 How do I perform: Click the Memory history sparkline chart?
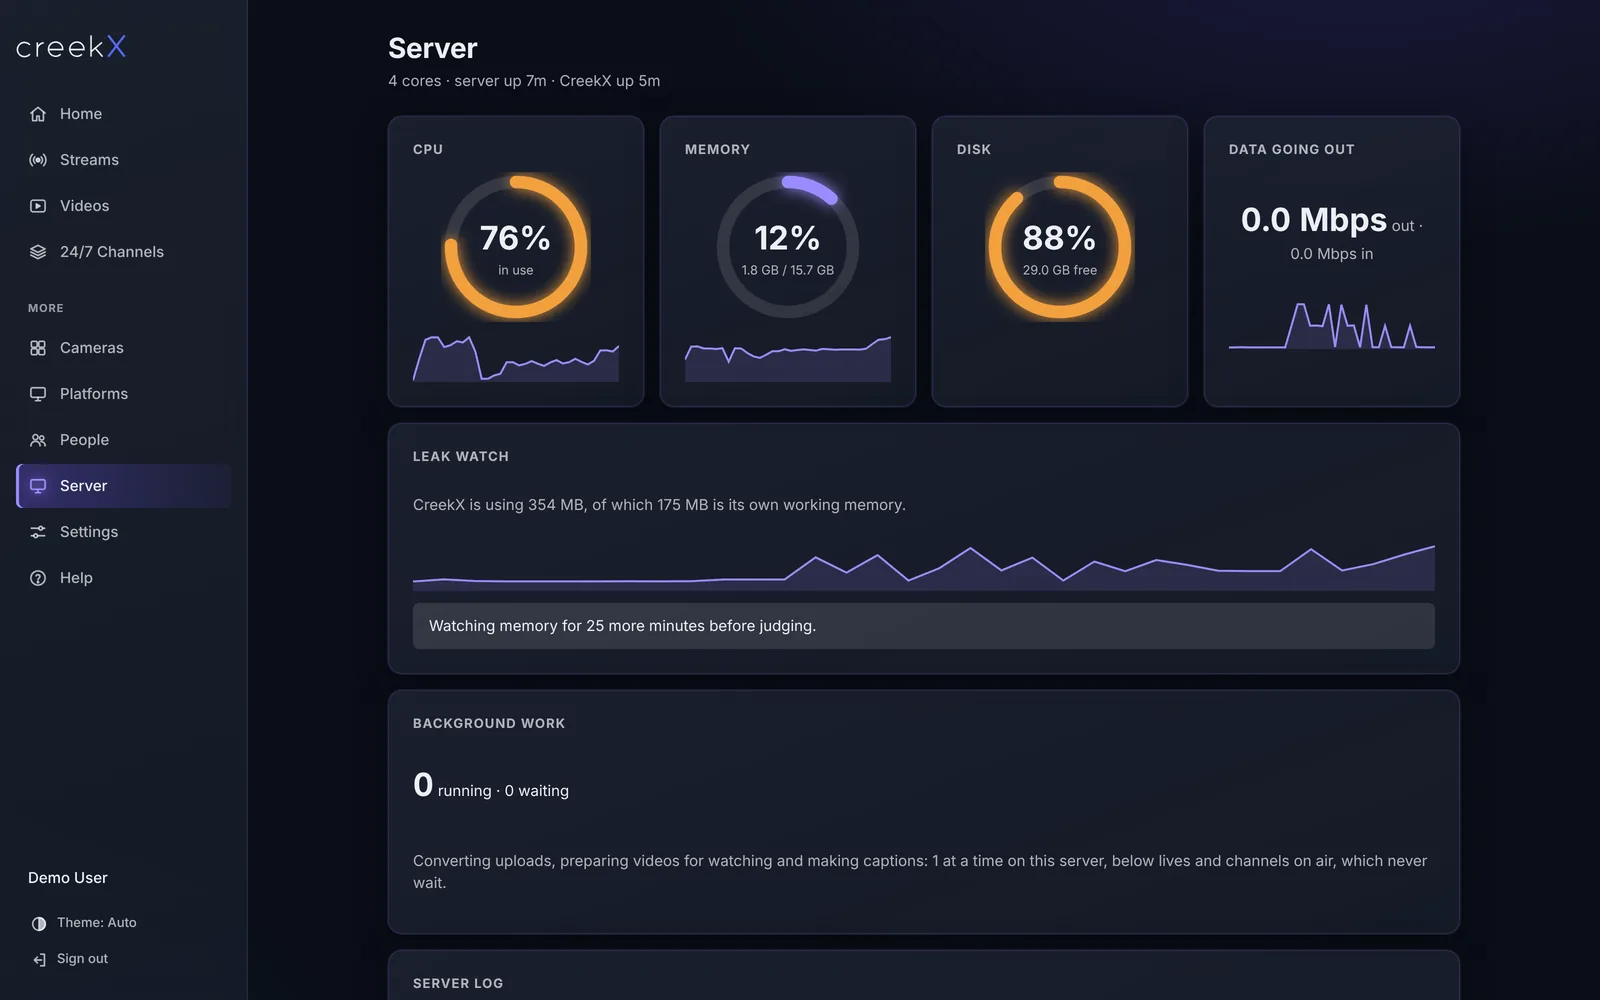pyautogui.click(x=788, y=358)
